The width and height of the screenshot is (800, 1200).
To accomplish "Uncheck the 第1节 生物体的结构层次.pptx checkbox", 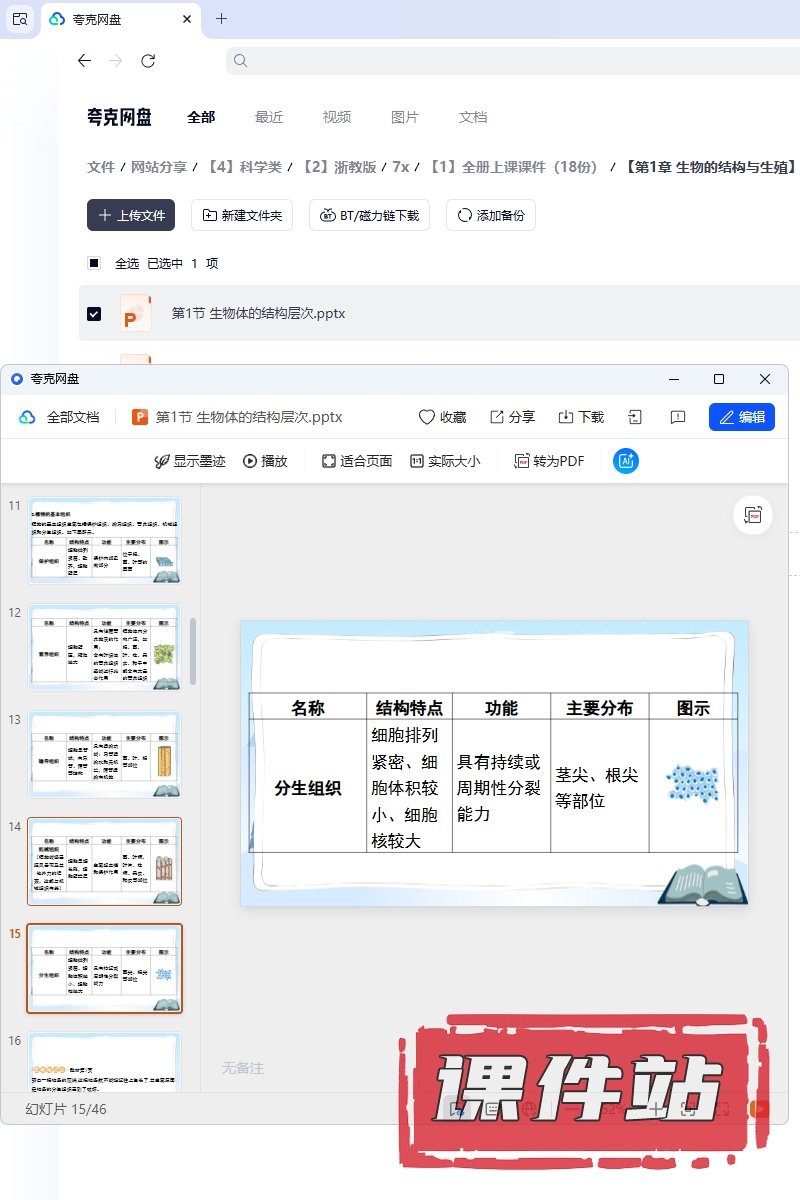I will pos(94,314).
